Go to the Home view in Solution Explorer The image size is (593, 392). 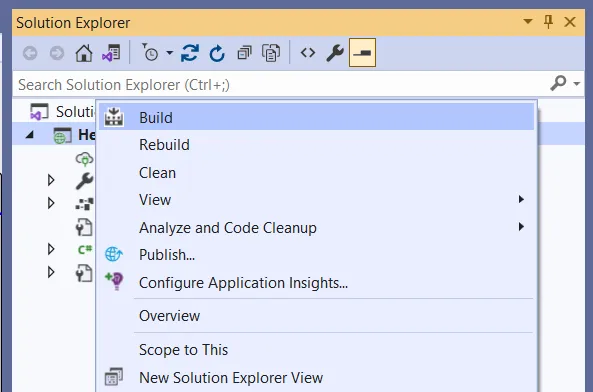tap(84, 53)
